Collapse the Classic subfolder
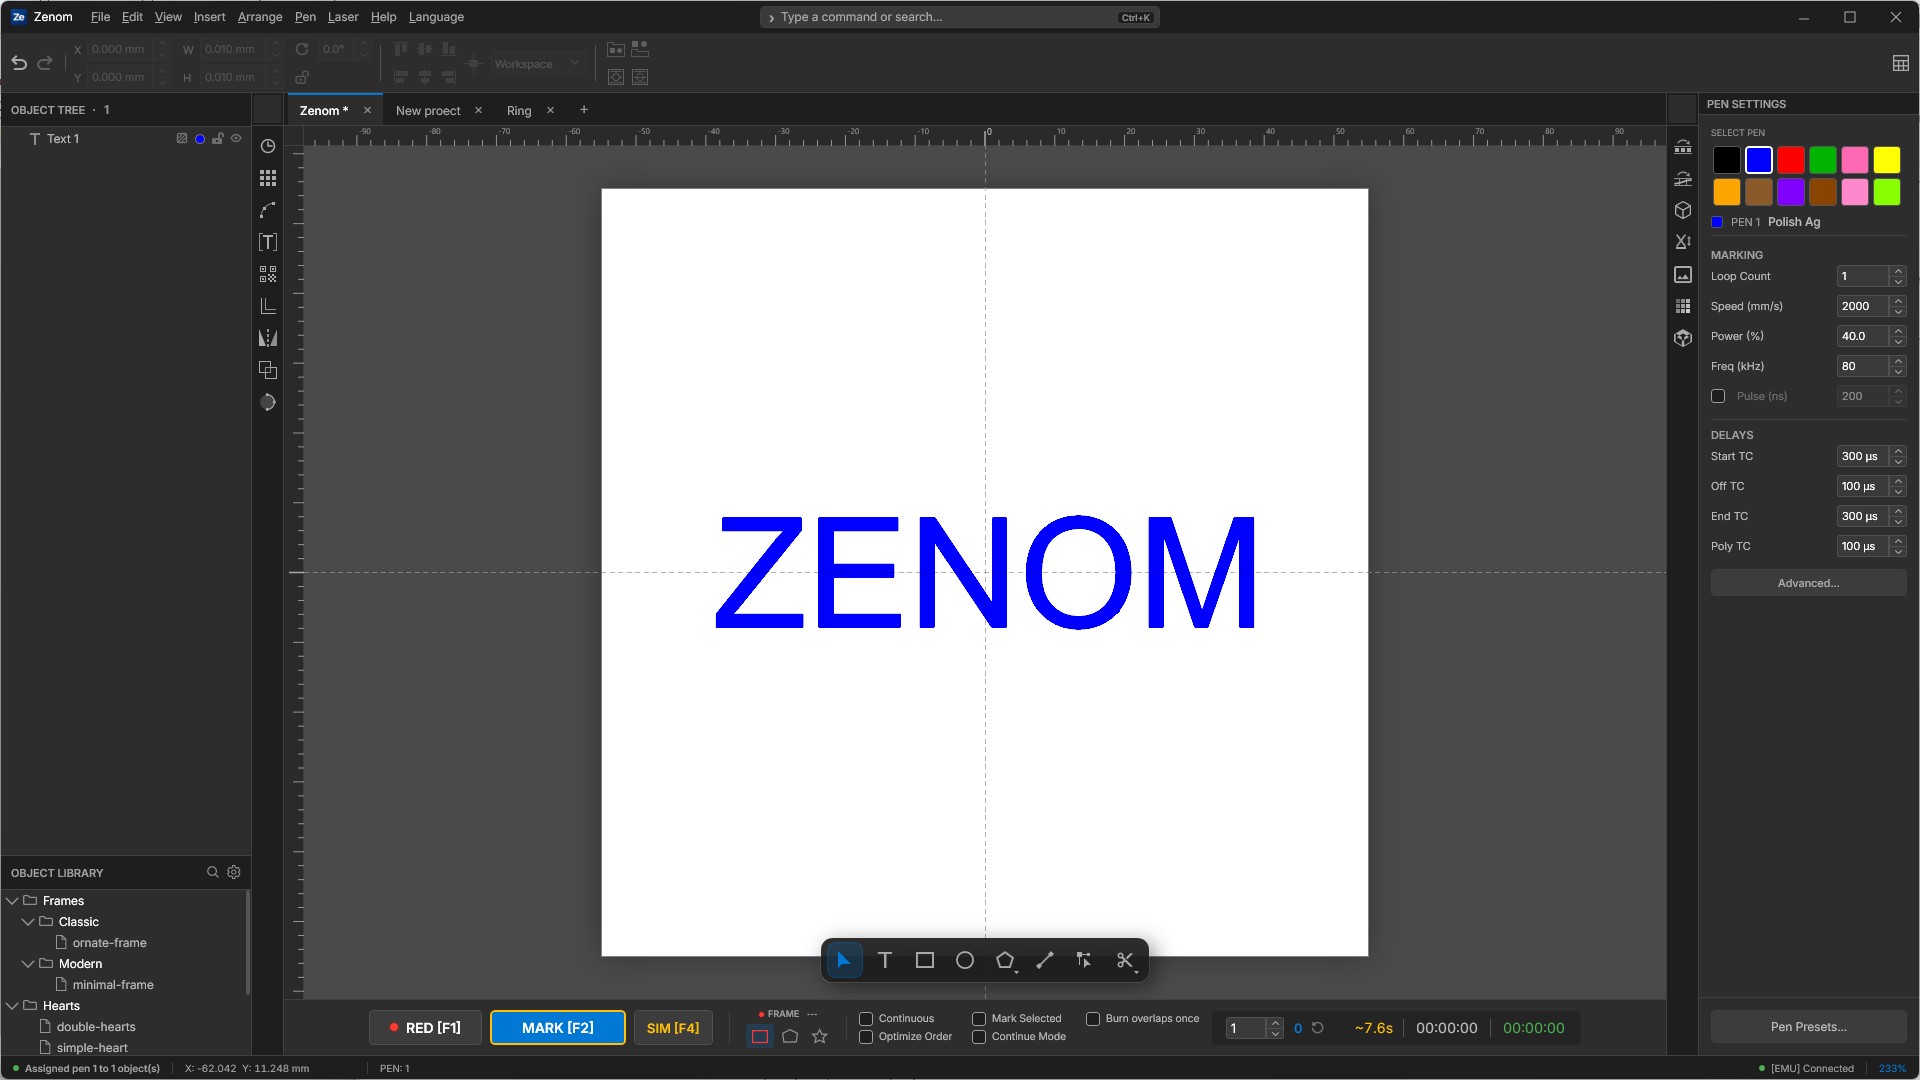 click(28, 922)
